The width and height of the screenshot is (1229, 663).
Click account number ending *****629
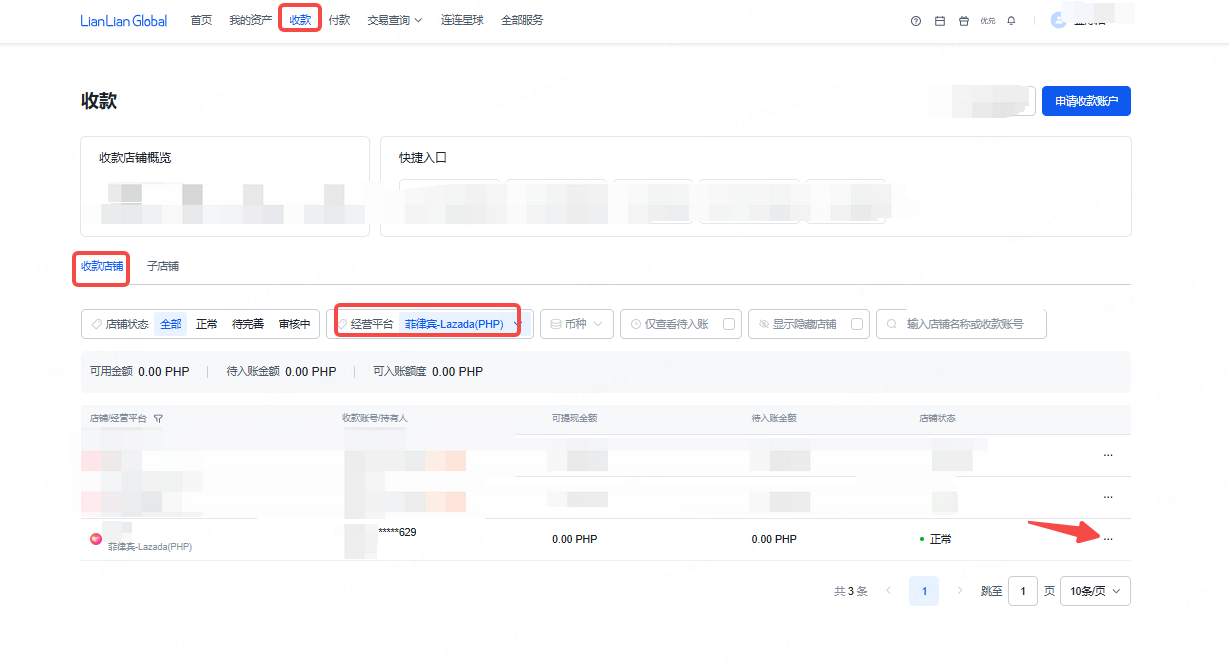397,532
